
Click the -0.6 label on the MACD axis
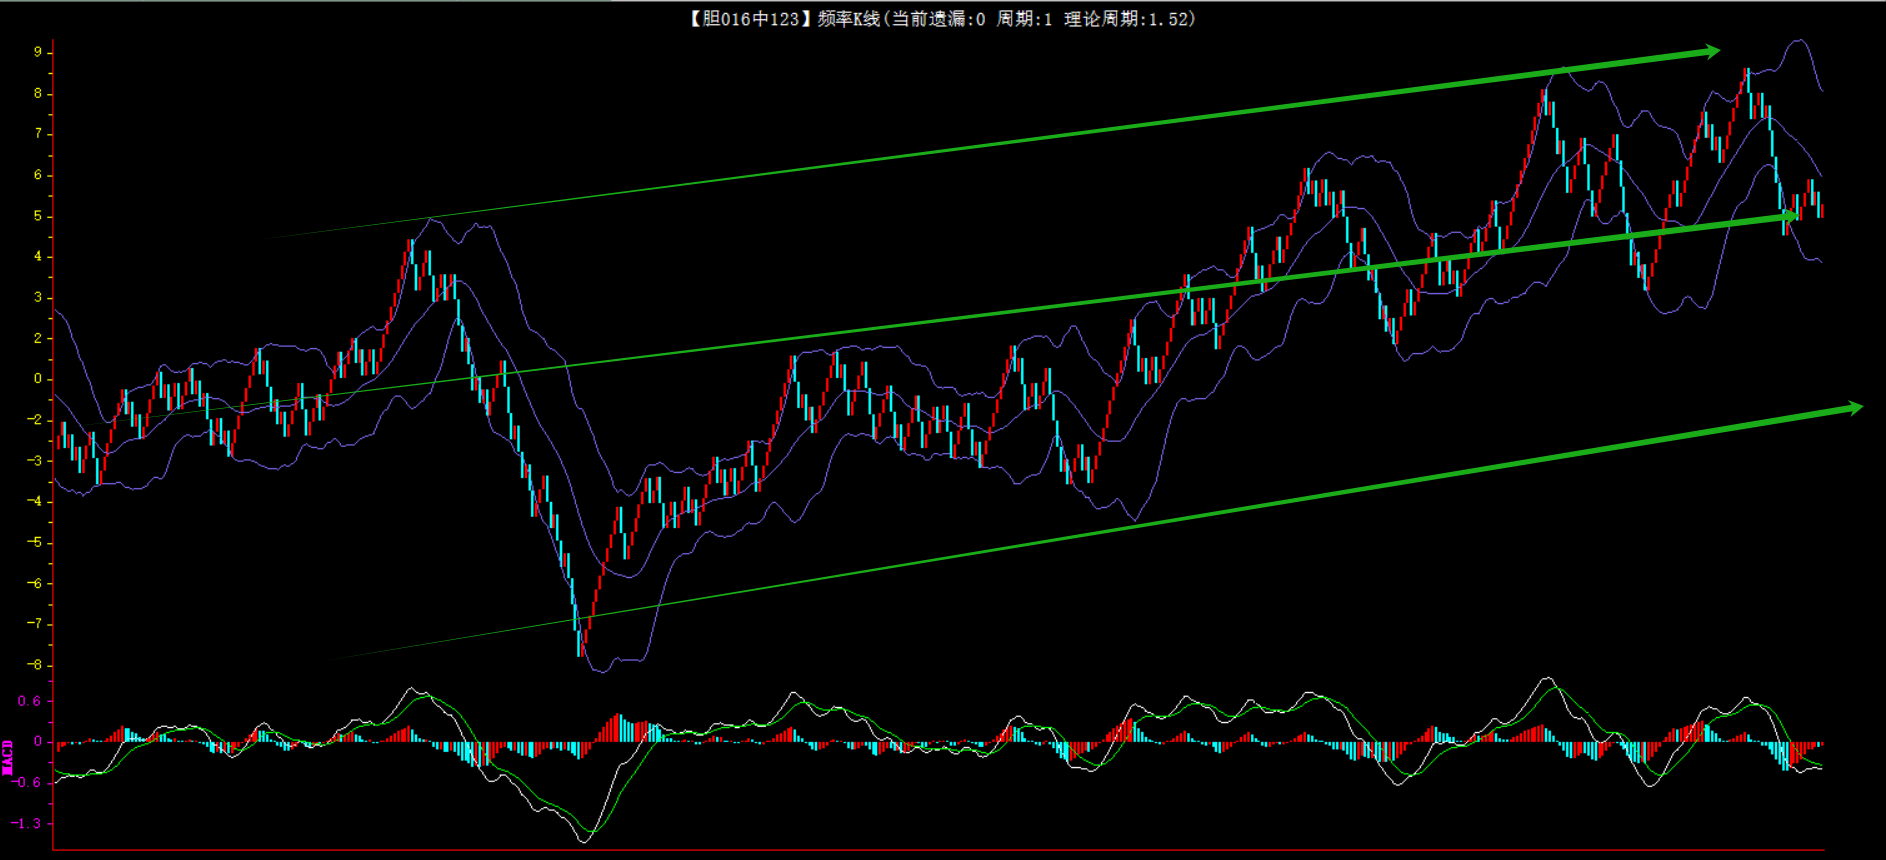27,782
